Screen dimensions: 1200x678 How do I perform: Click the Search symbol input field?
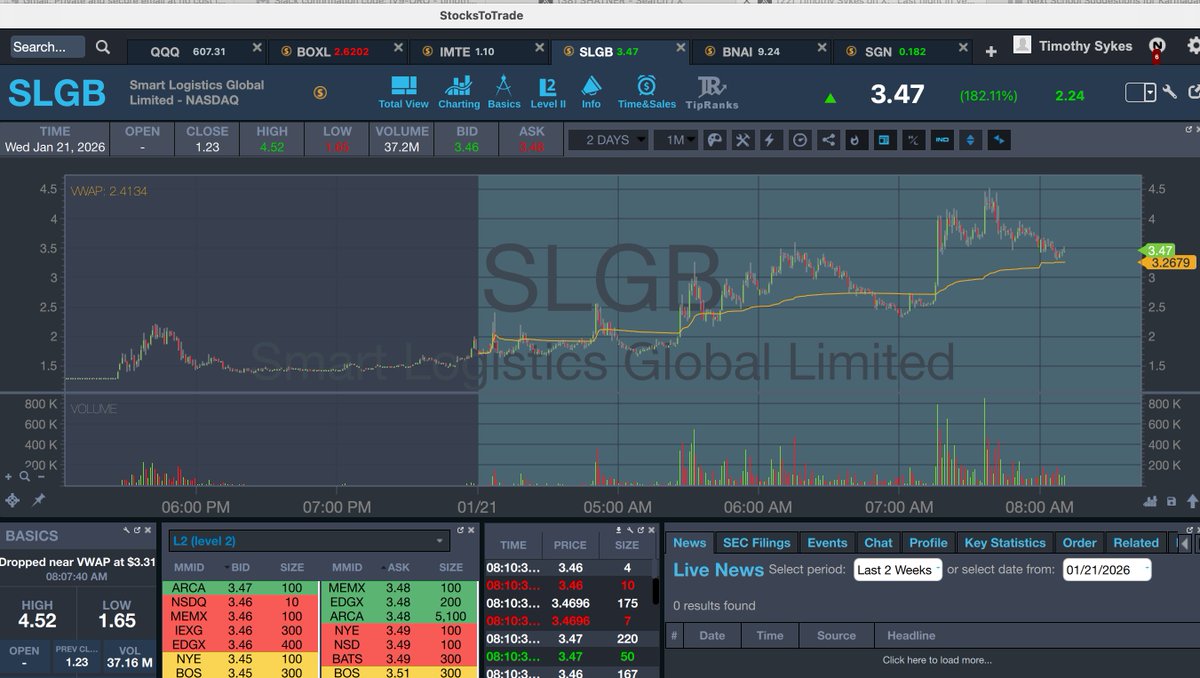point(47,47)
